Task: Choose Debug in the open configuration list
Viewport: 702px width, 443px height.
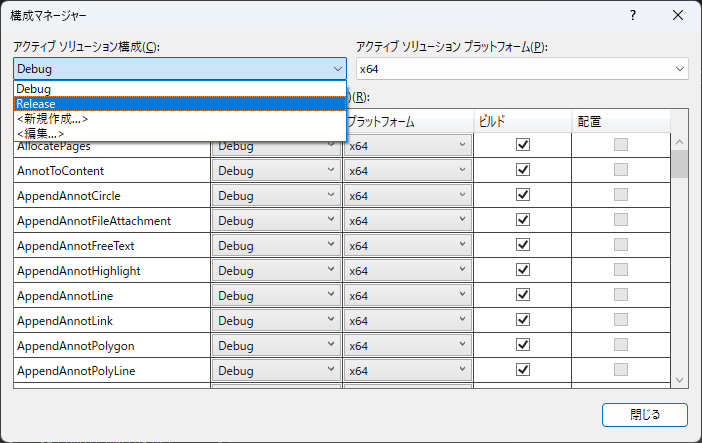Action: 180,89
